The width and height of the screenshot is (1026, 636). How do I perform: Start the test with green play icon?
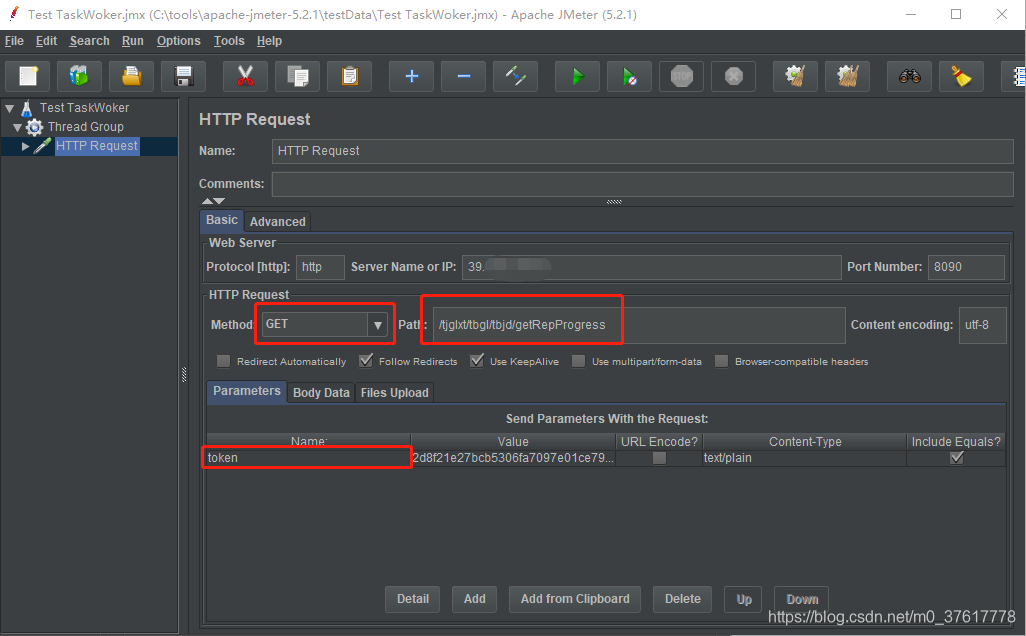(577, 77)
